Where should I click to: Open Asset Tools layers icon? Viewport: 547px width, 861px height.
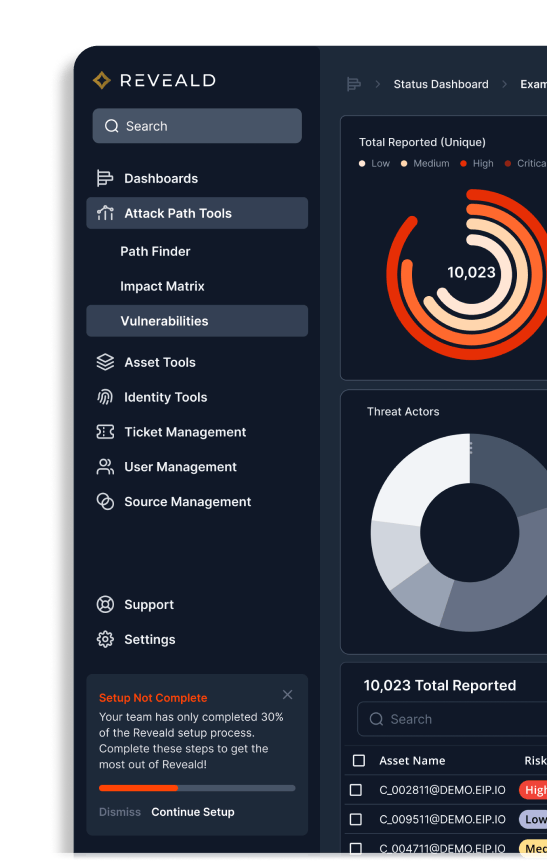(105, 362)
